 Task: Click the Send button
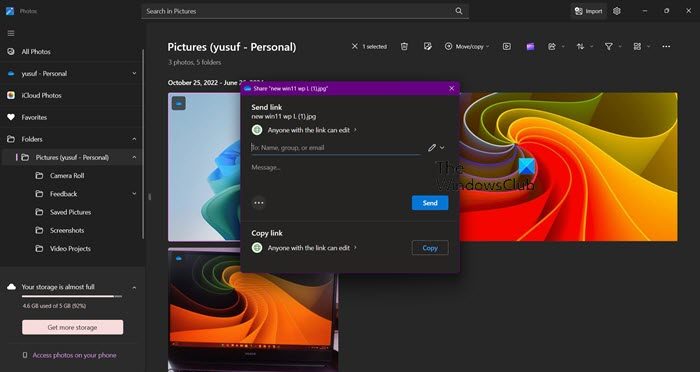click(430, 203)
